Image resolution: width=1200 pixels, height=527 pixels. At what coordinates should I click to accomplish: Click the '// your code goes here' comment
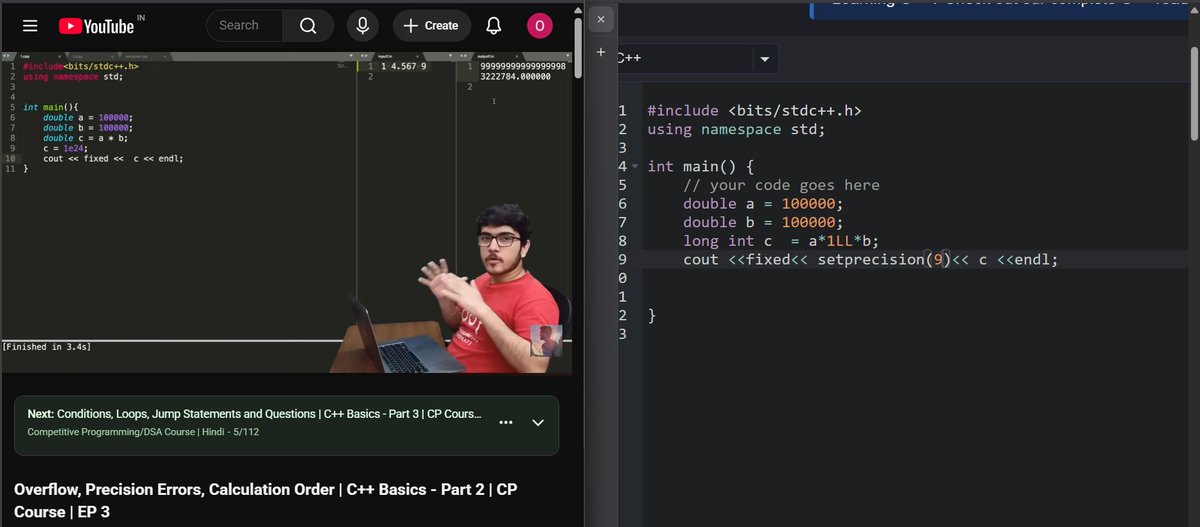click(781, 185)
